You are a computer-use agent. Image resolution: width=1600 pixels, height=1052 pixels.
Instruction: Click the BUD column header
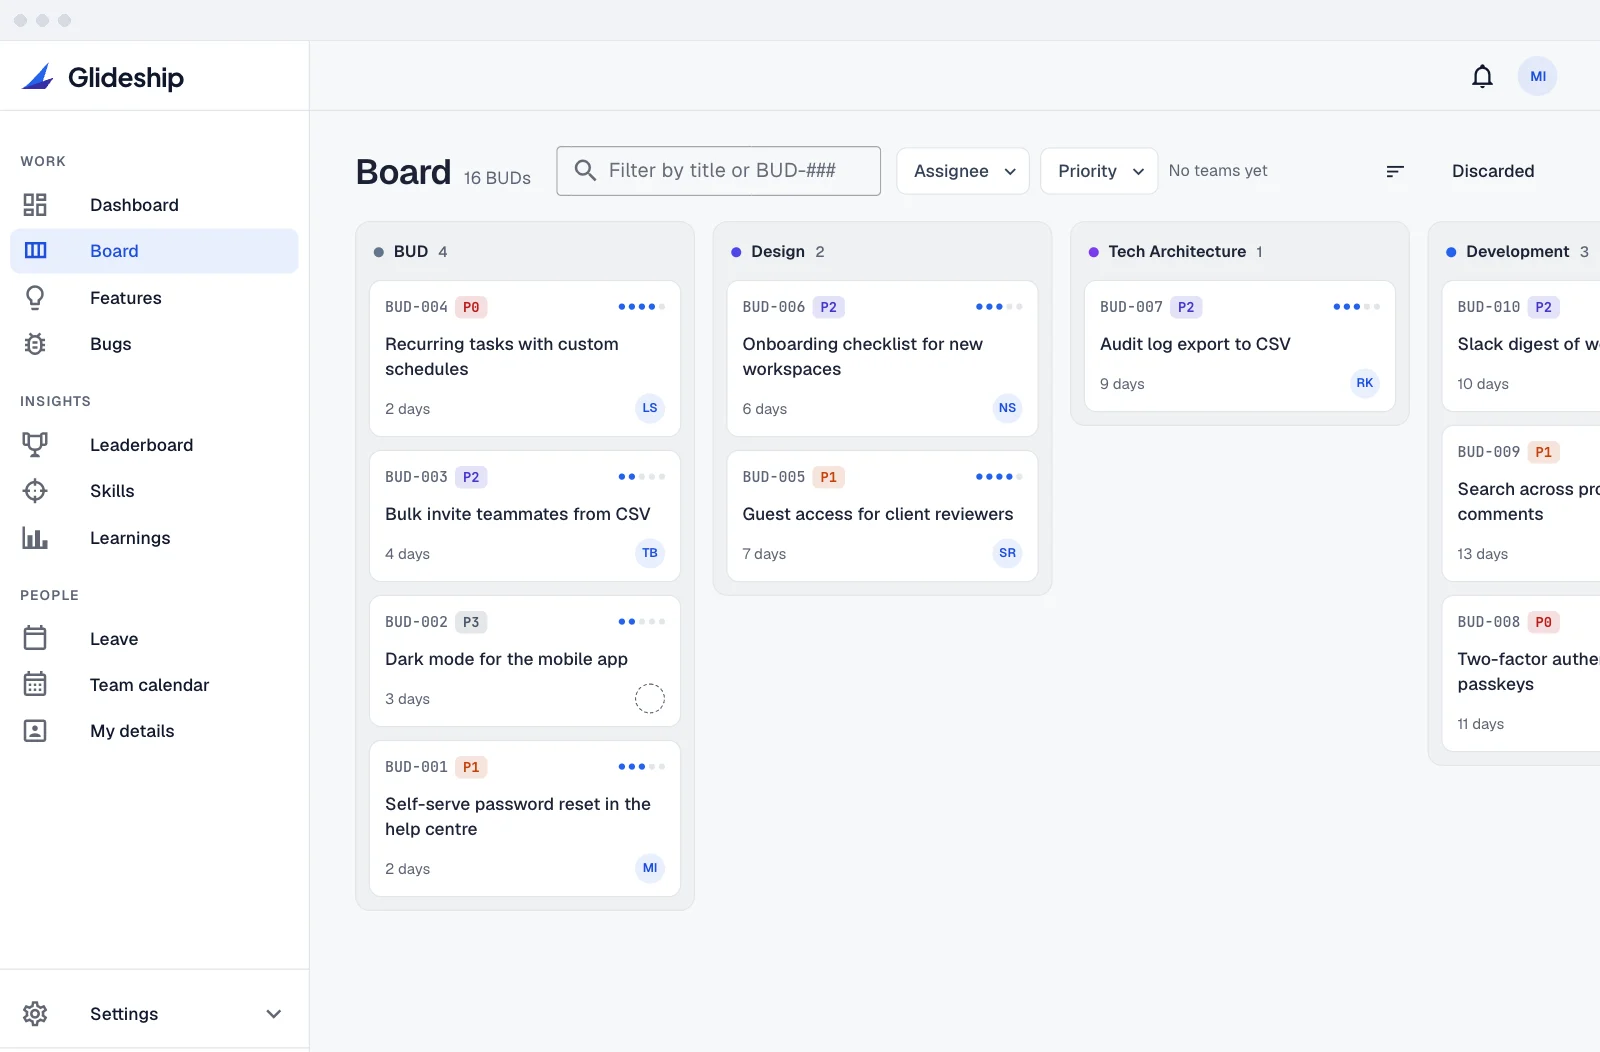[x=410, y=252]
